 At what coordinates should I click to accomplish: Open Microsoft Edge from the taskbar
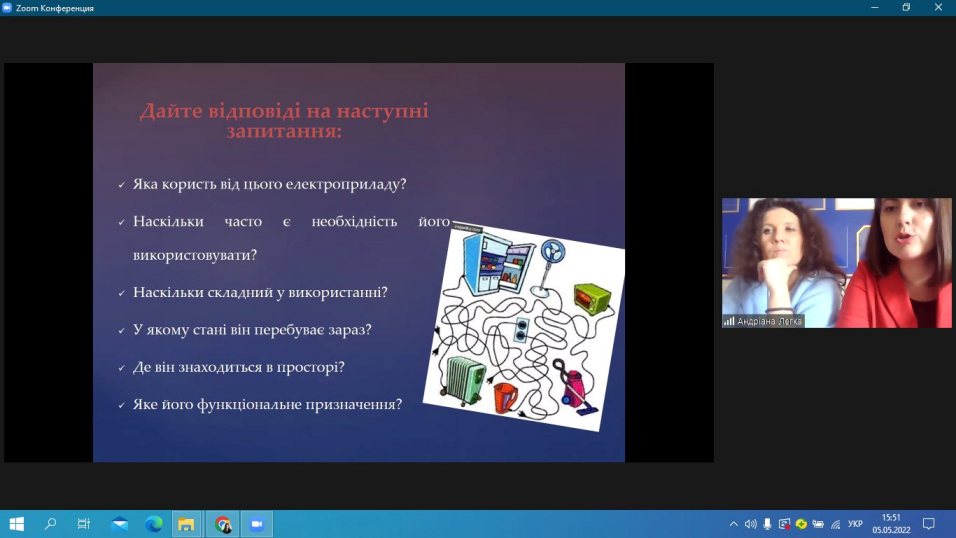[x=154, y=523]
